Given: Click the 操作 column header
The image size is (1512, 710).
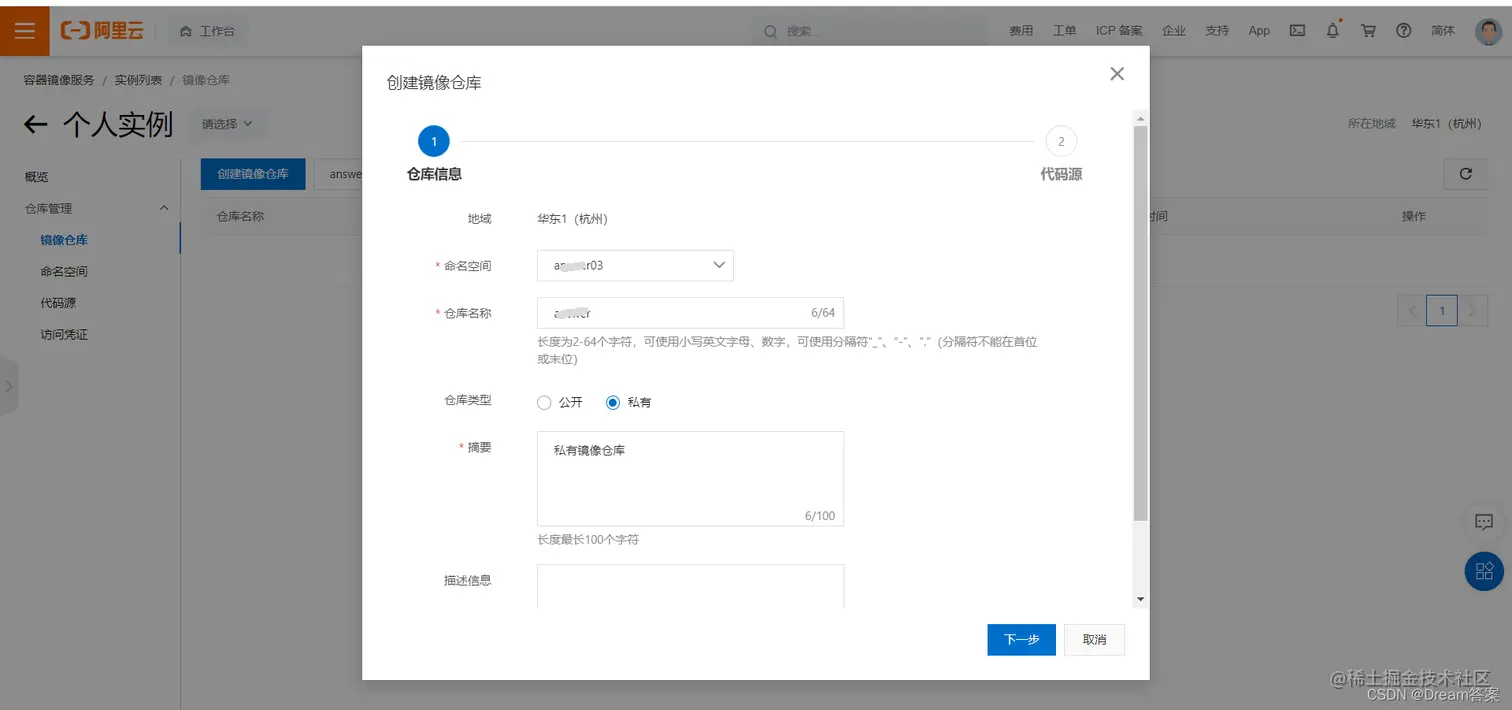Looking at the screenshot, I should tap(1414, 216).
